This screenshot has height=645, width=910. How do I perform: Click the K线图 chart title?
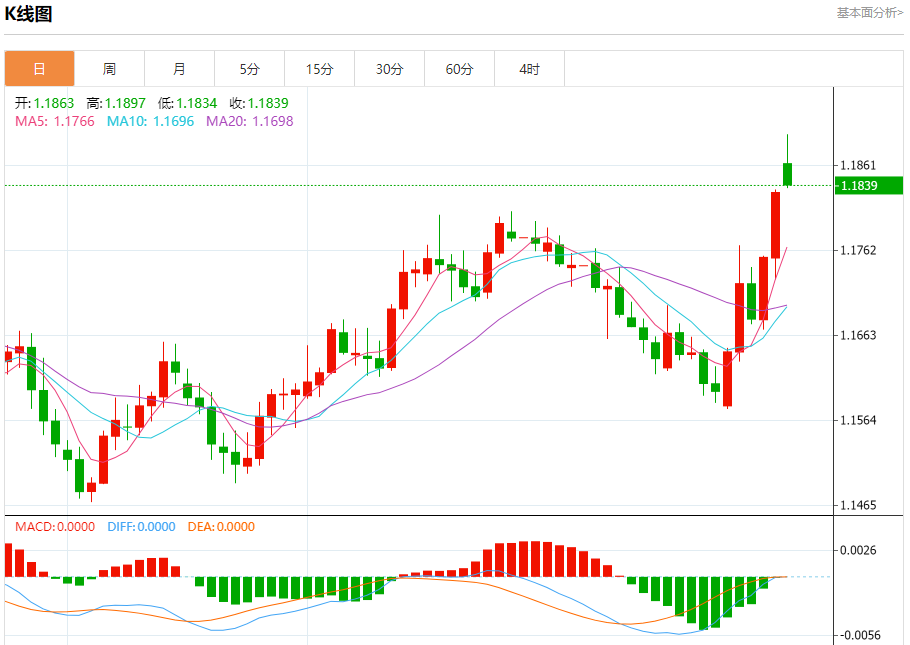29,14
